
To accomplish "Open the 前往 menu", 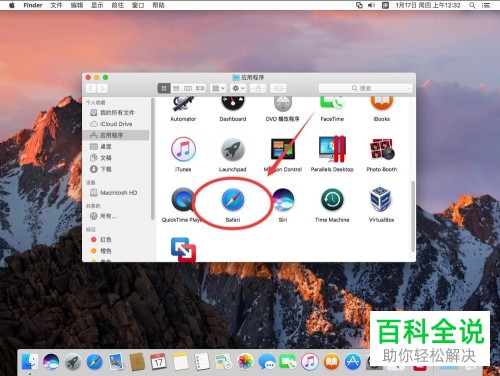I will (118, 5).
